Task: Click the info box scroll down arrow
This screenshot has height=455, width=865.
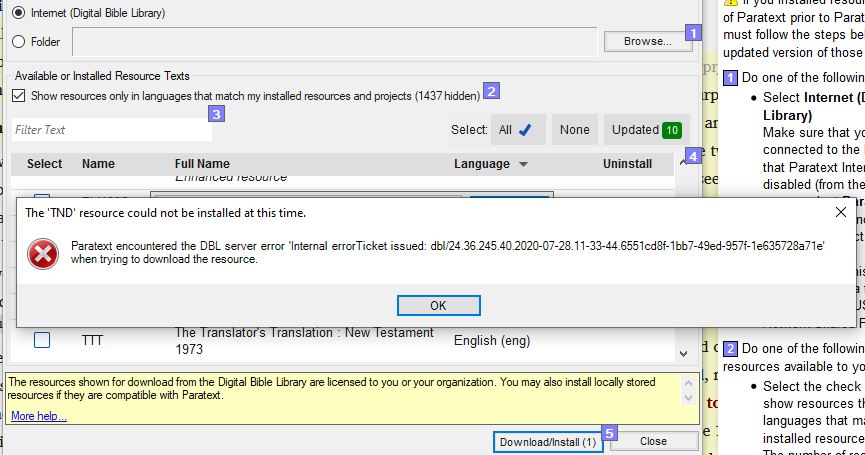Action: 688,398
